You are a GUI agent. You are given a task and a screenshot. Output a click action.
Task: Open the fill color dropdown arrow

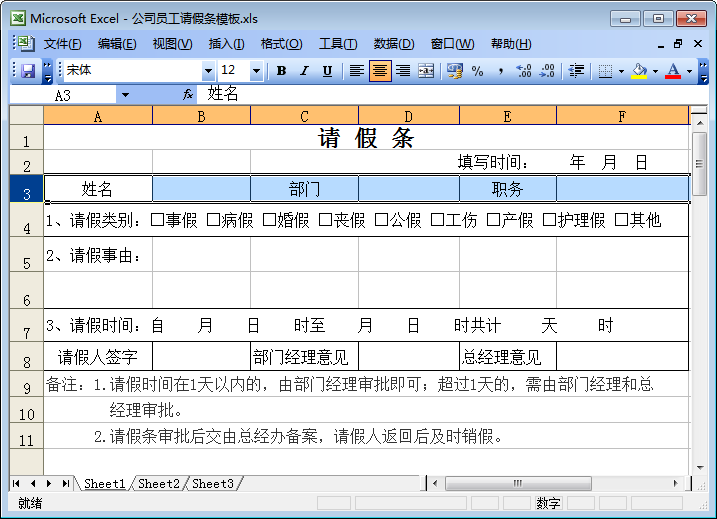tap(655, 71)
